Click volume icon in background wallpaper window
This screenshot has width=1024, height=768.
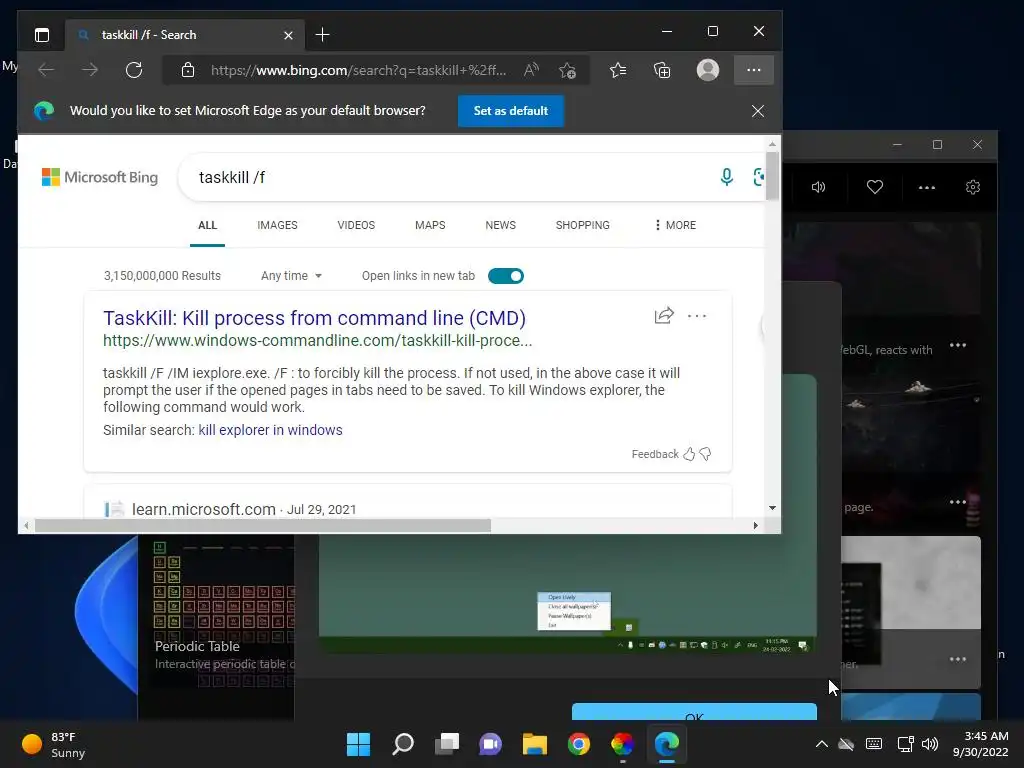coord(818,187)
